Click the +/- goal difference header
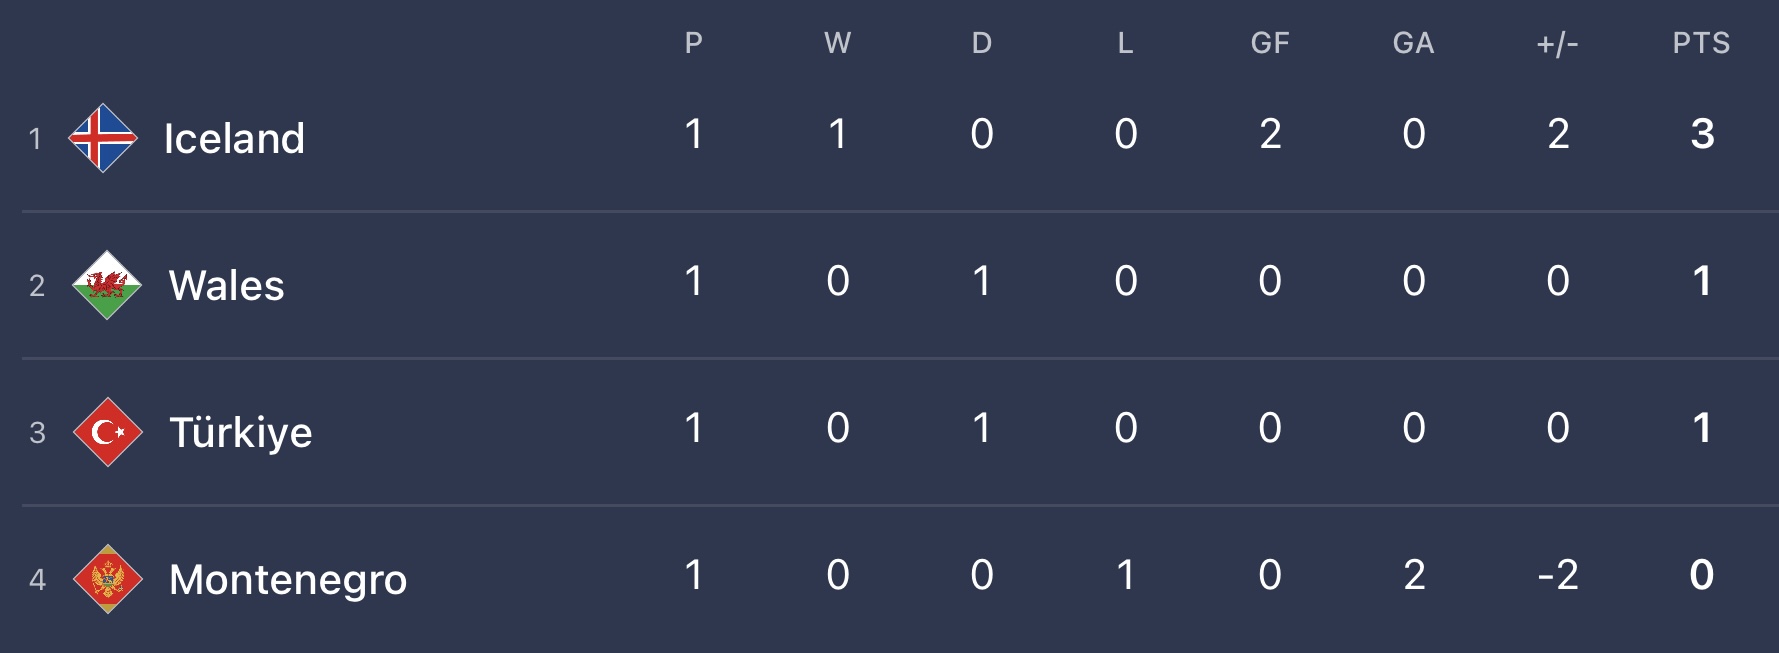Image resolution: width=1779 pixels, height=653 pixels. coord(1557,43)
